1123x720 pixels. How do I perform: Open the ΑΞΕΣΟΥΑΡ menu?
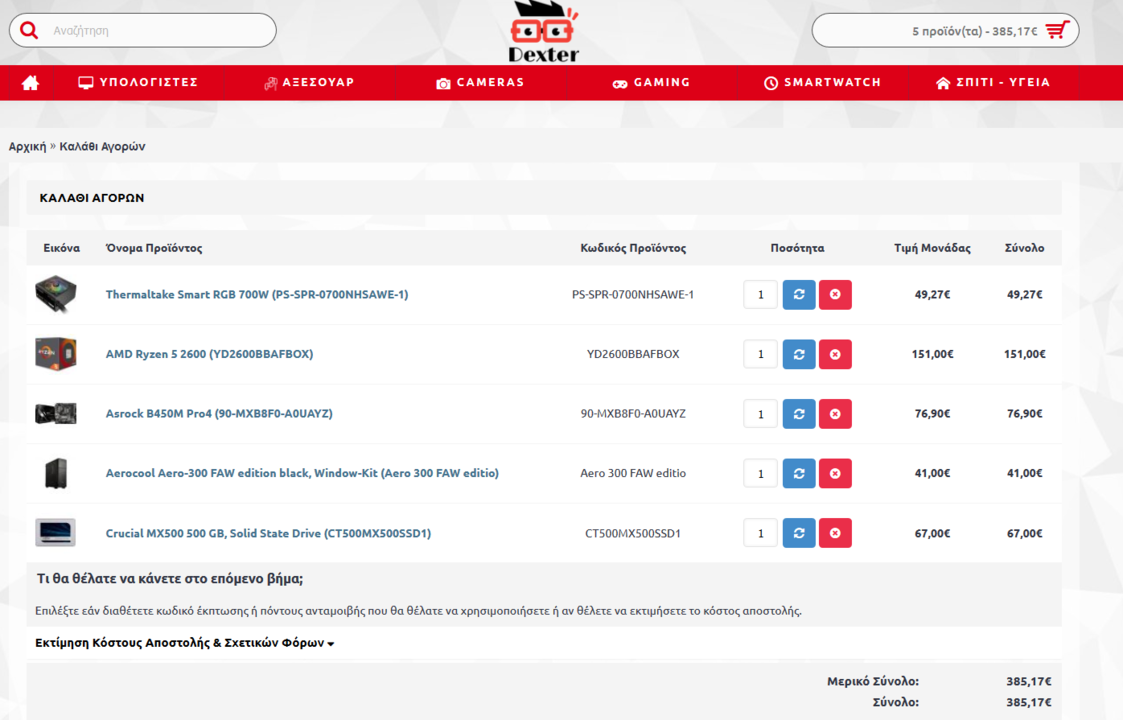tap(309, 82)
